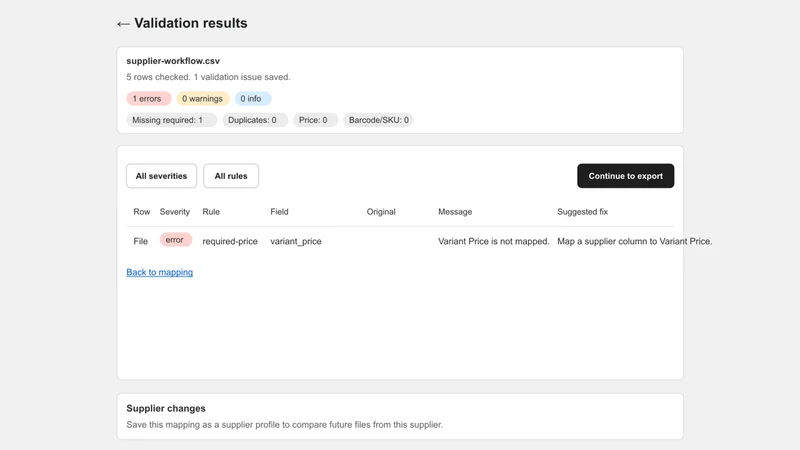The image size is (800, 450).
Task: Click the File row cell
Action: pos(141,241)
